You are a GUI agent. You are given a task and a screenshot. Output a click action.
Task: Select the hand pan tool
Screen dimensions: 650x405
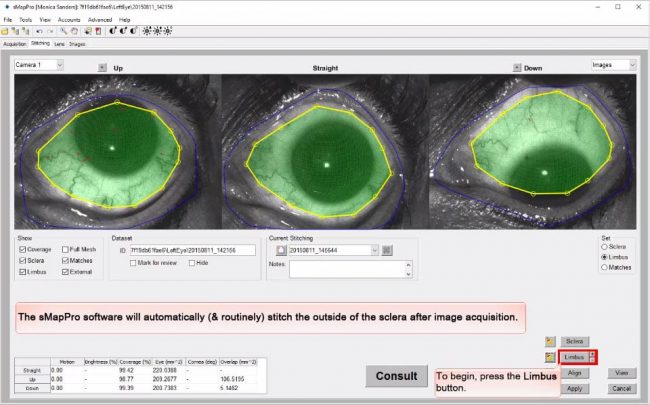pos(72,31)
